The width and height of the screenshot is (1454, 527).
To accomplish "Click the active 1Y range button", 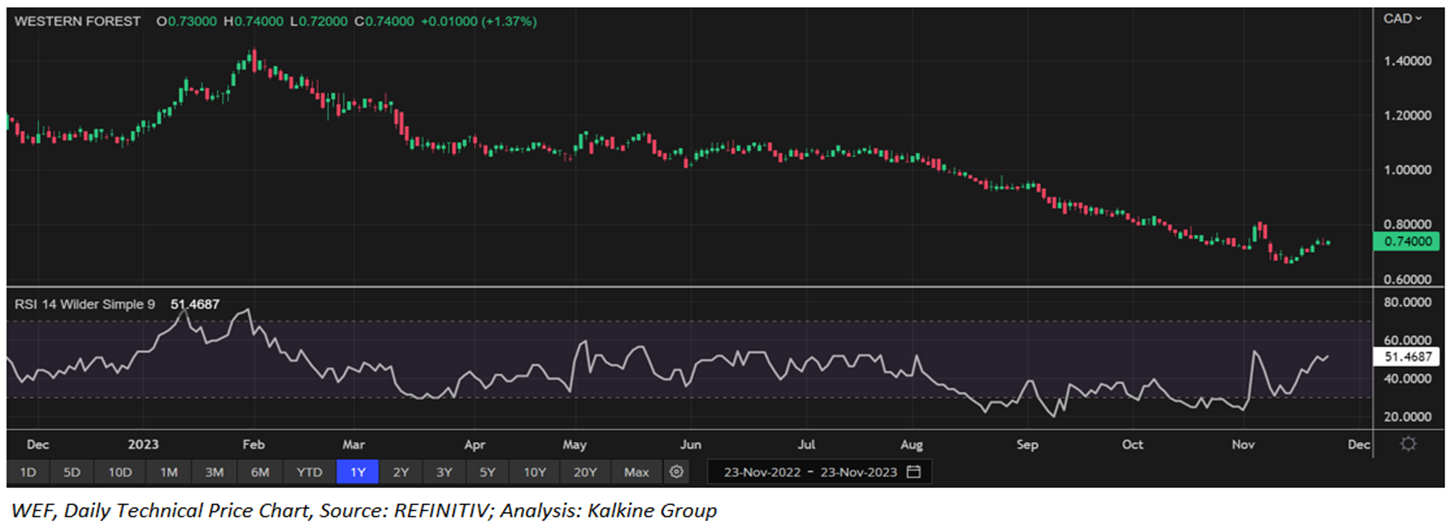I will 357,471.
